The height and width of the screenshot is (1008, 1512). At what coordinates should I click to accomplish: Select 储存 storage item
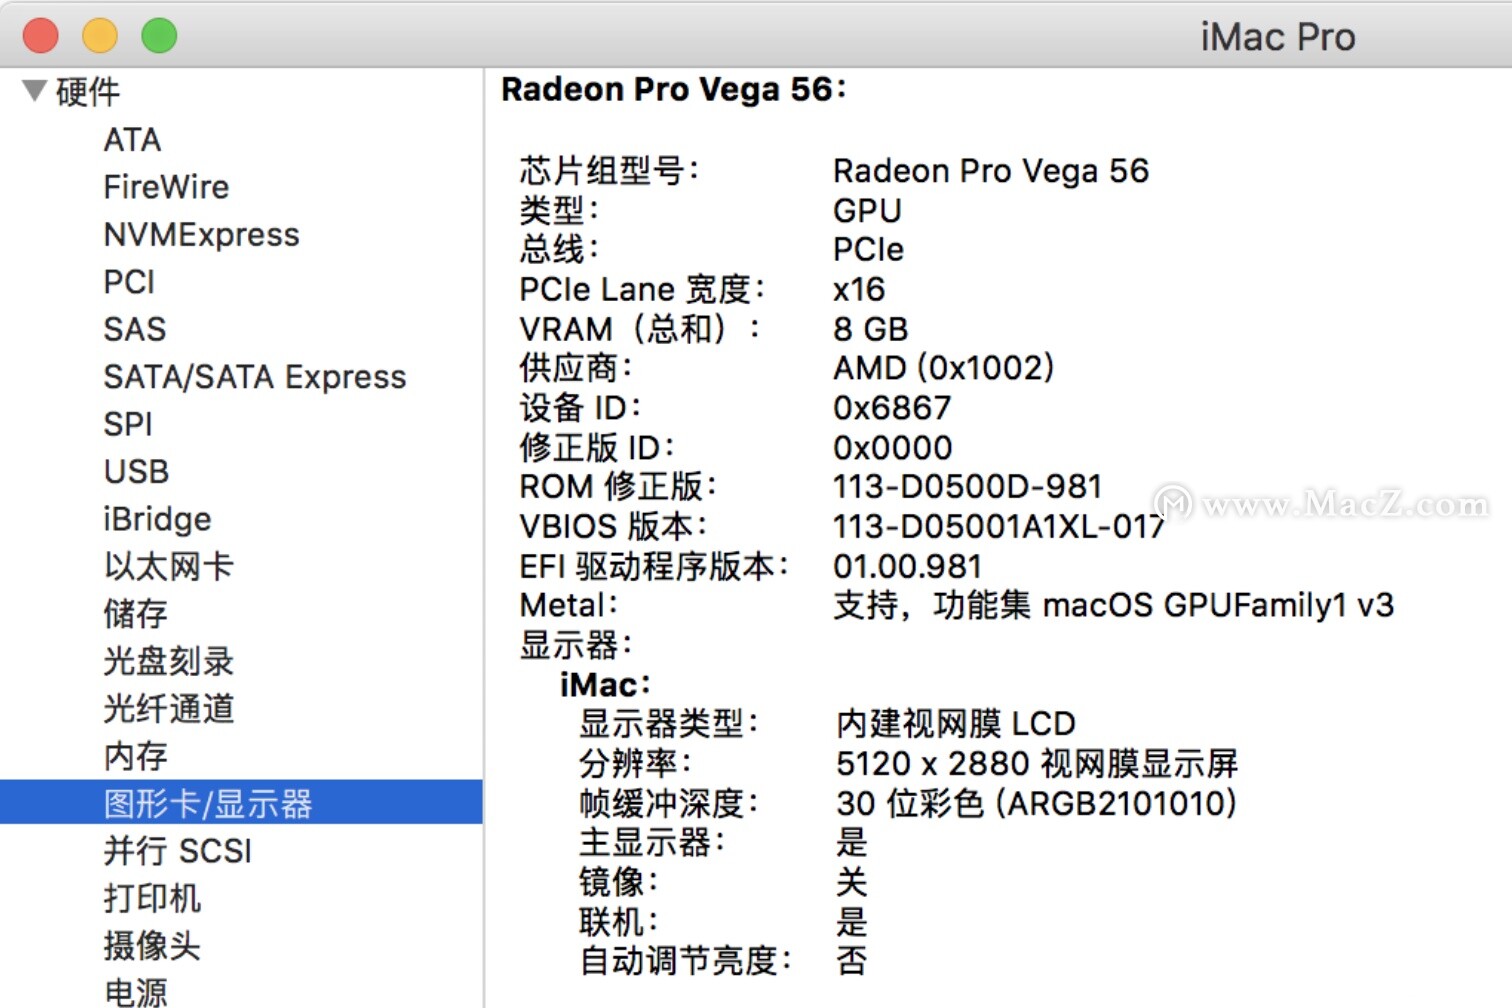click(x=136, y=613)
